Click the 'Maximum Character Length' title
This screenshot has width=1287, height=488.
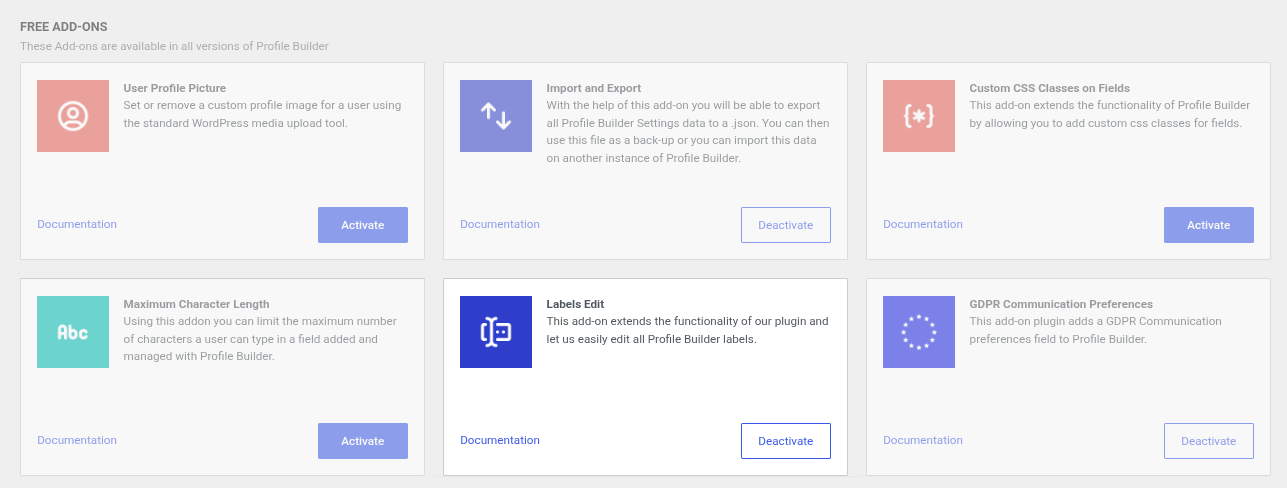tap(197, 304)
